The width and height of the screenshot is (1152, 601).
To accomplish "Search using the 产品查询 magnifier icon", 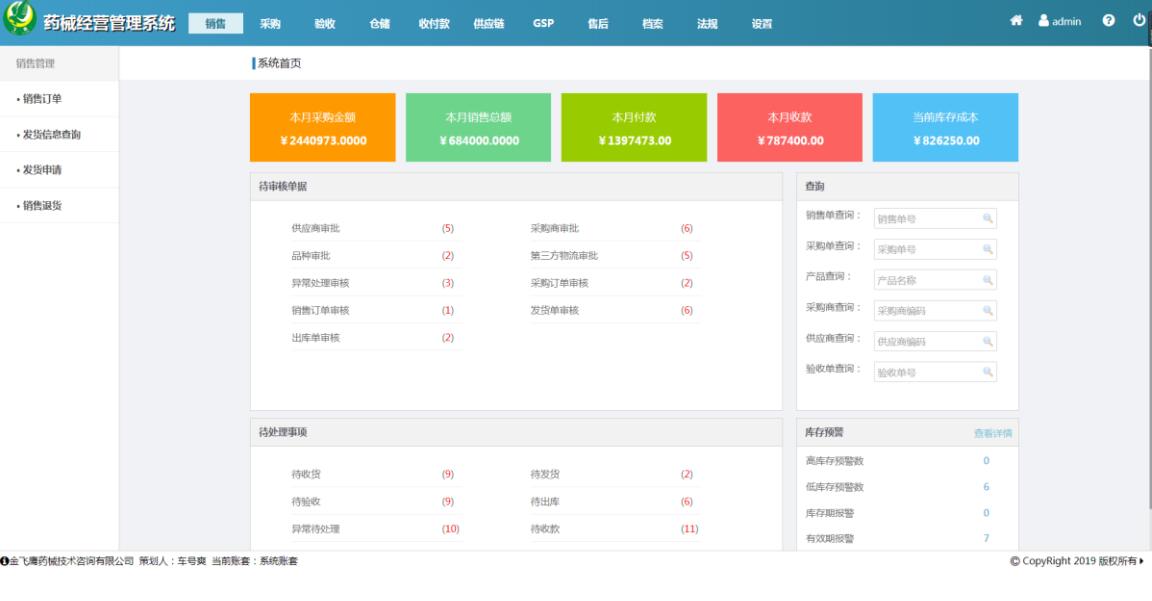I will pyautogui.click(x=987, y=280).
